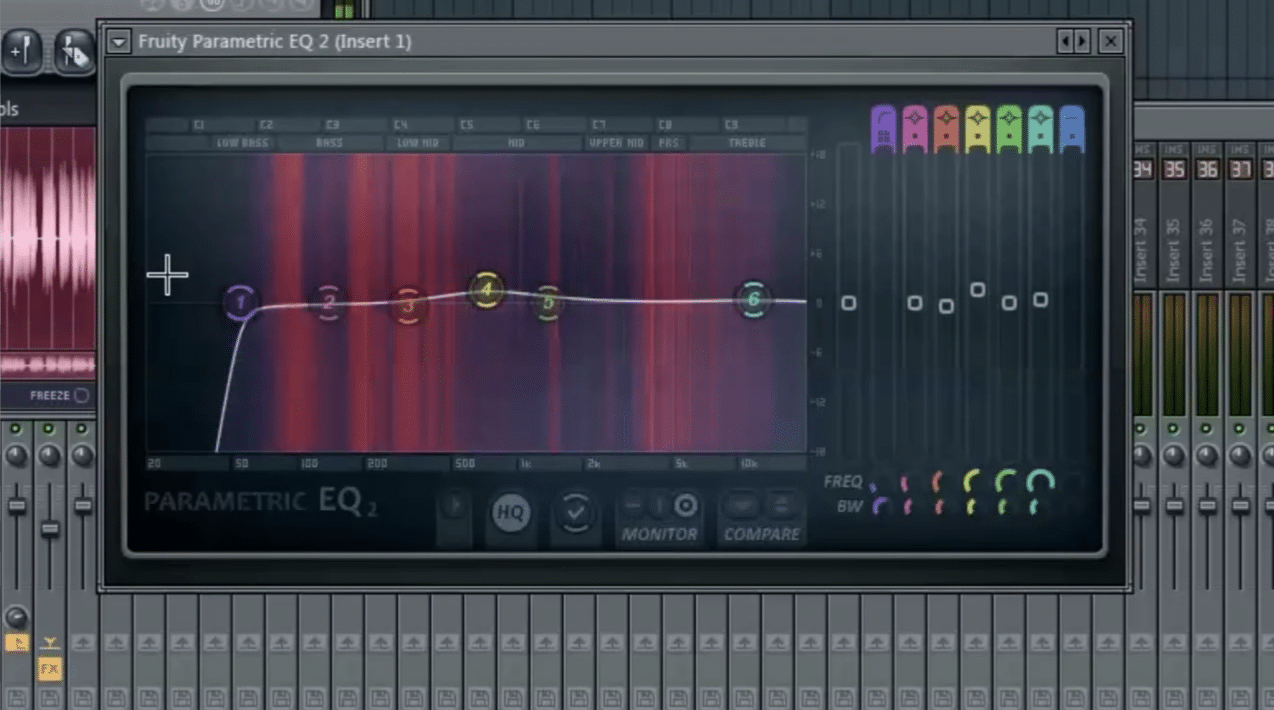Select the rightmost circular Monitor option
The height and width of the screenshot is (710, 1274).
click(x=685, y=504)
